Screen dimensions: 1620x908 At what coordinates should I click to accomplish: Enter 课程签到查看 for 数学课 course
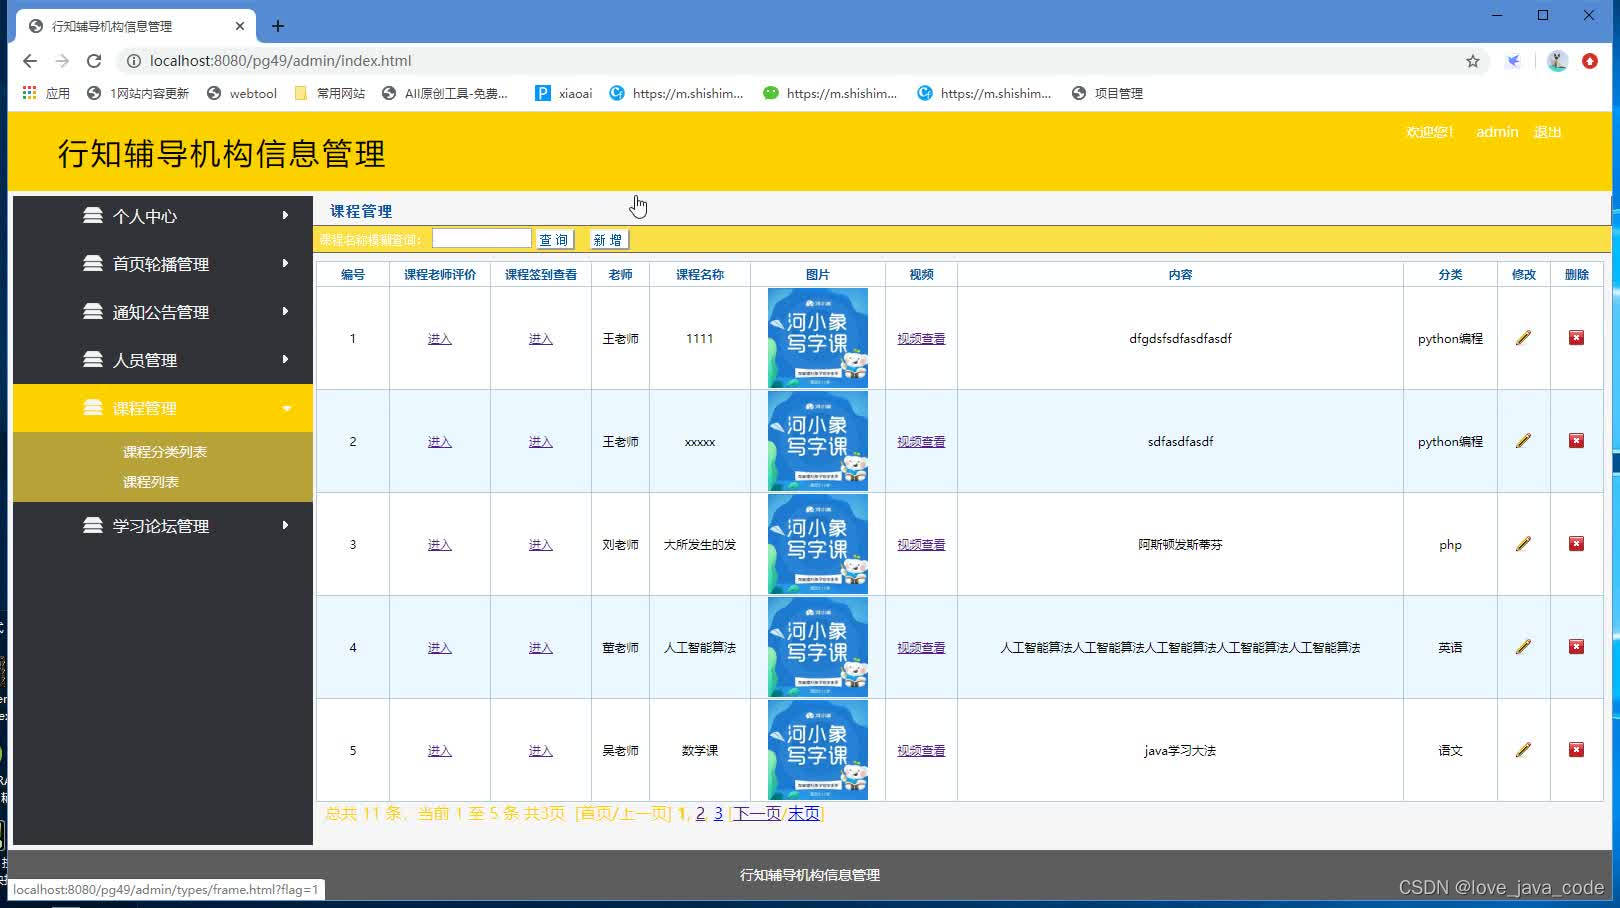coord(541,751)
